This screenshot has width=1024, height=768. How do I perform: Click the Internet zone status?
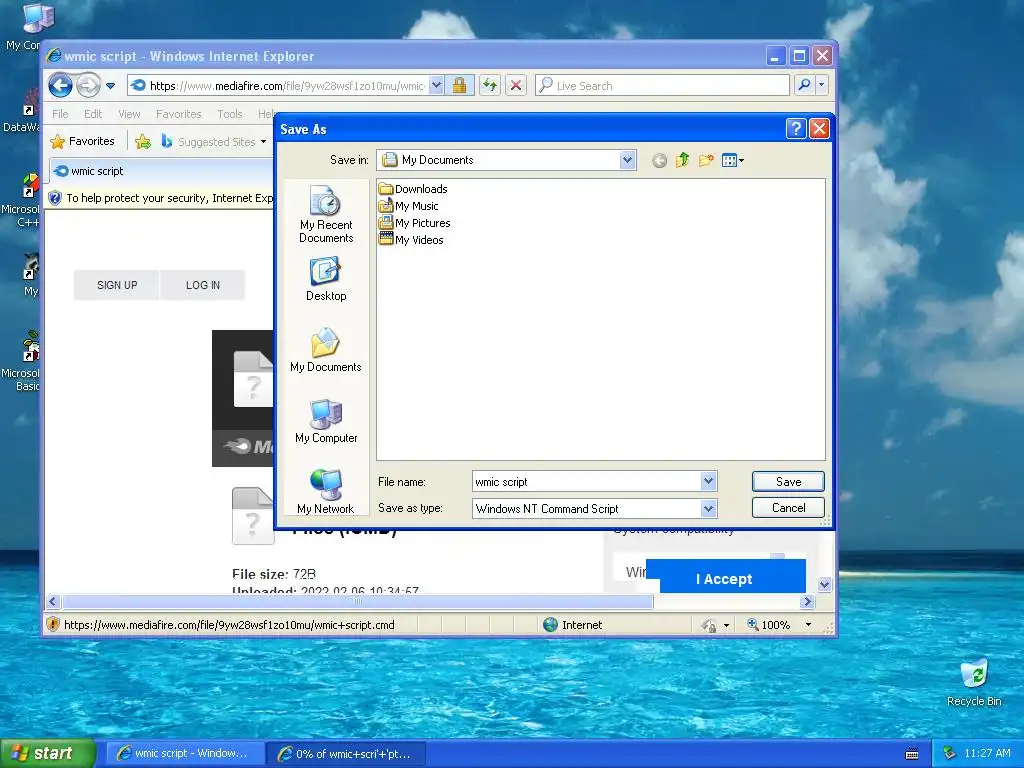coord(573,625)
